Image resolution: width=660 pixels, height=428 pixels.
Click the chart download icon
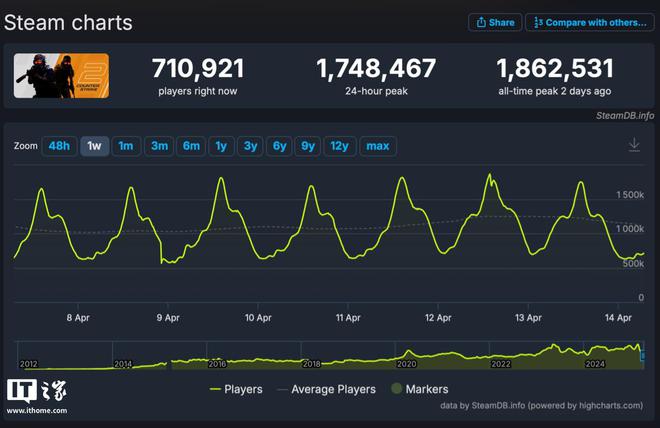point(634,145)
